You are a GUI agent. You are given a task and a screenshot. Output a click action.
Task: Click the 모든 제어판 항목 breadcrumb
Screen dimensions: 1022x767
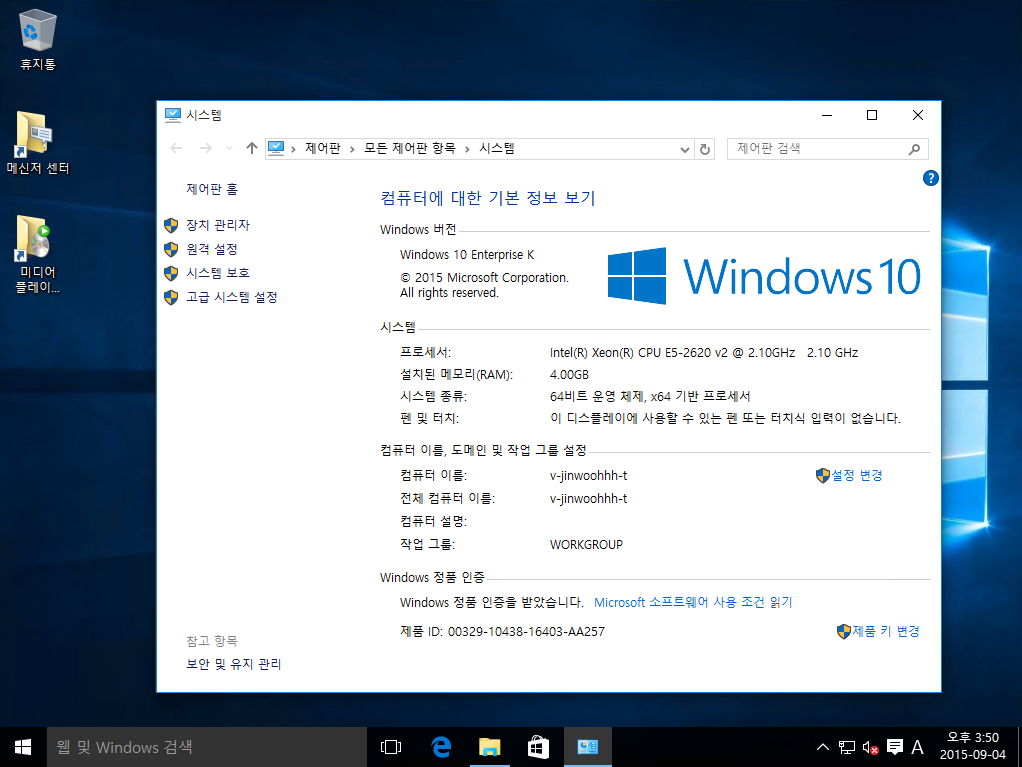(409, 149)
